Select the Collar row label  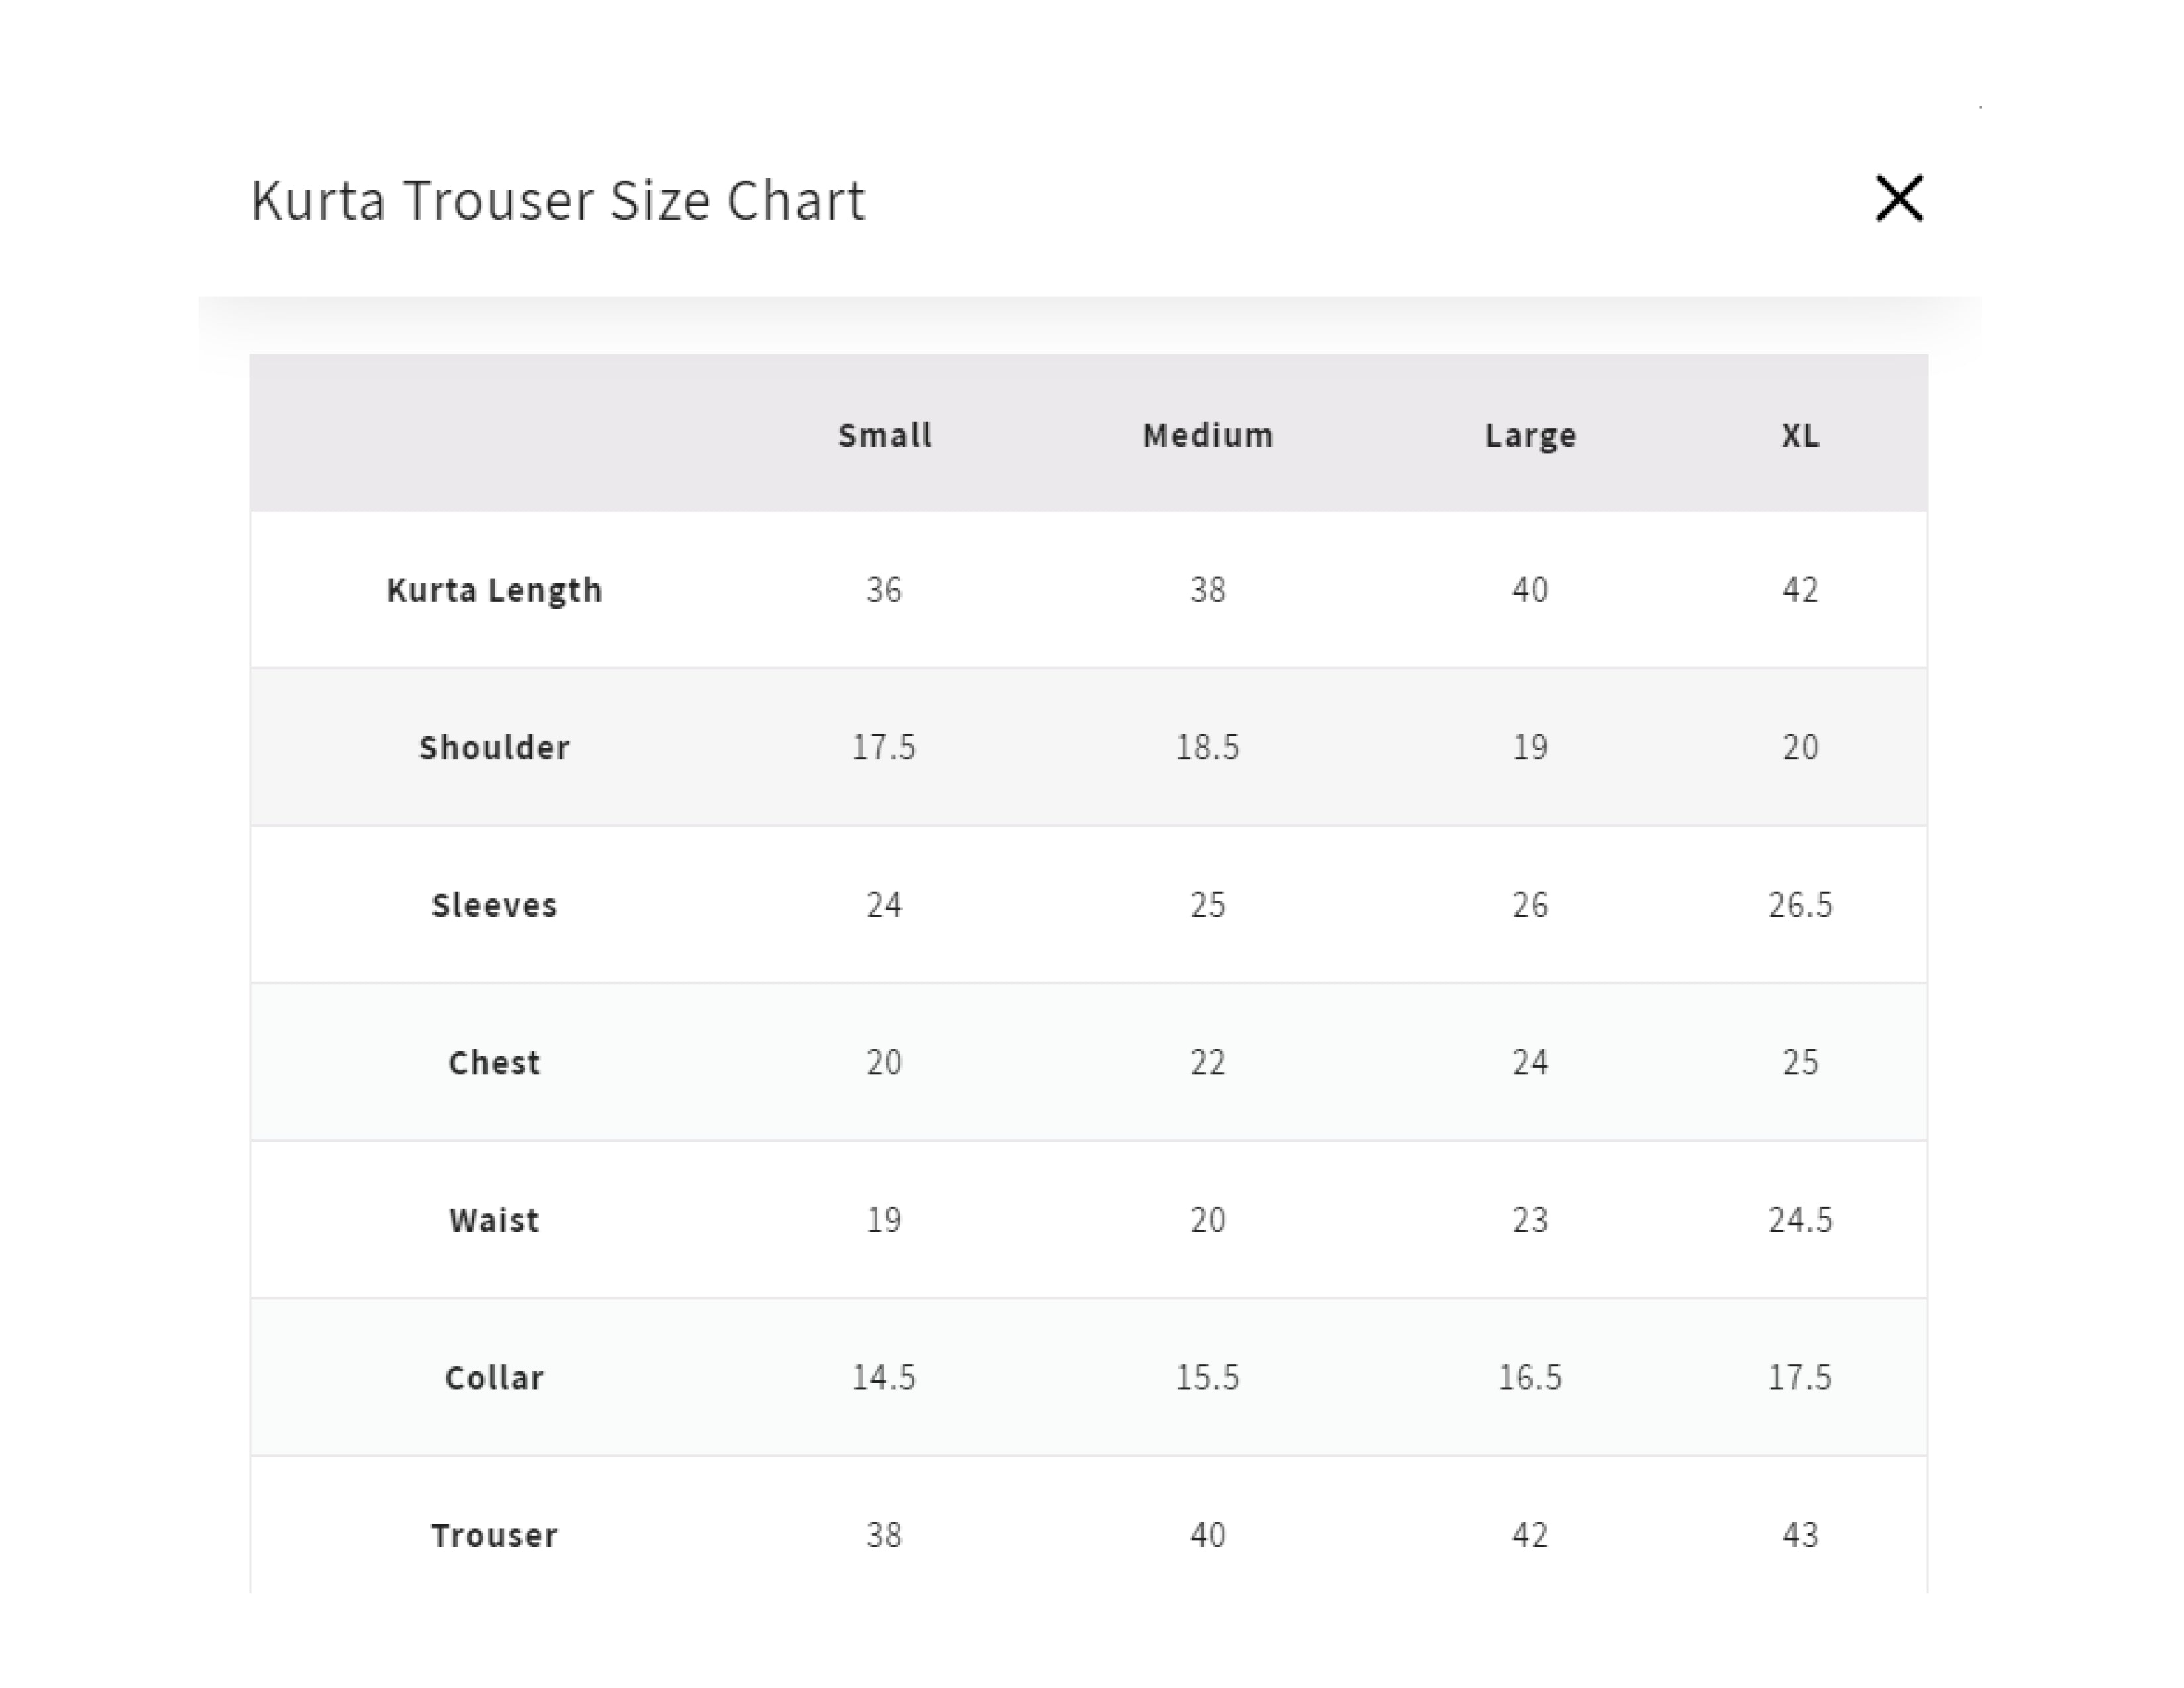494,1377
